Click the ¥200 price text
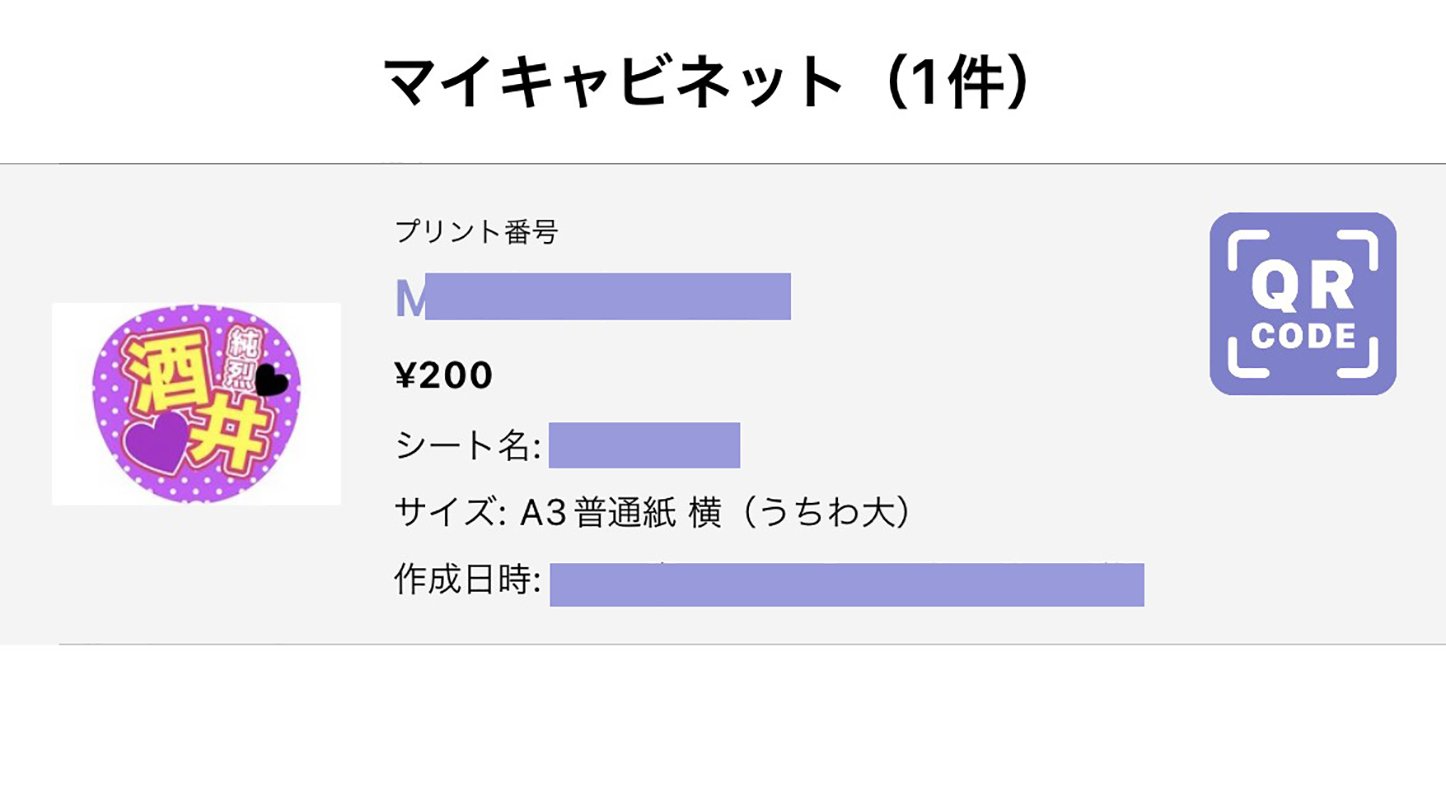This screenshot has width=1446, height=787. tap(444, 376)
